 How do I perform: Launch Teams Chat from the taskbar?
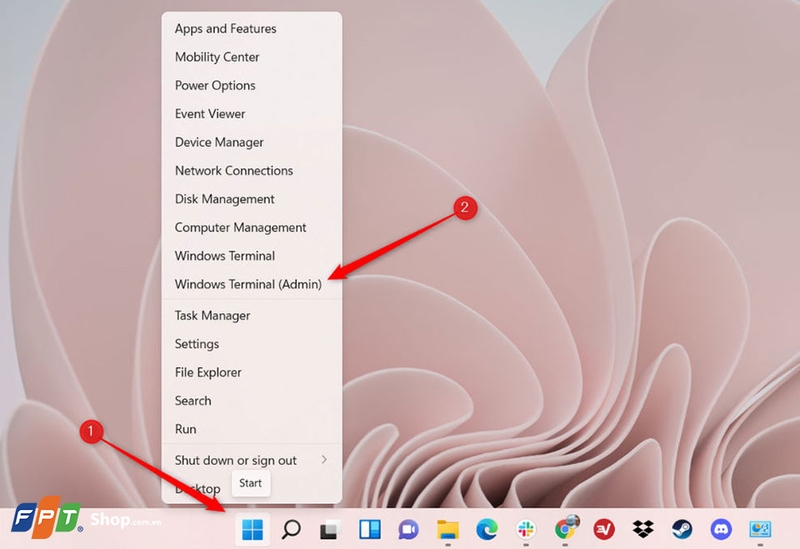click(x=408, y=530)
